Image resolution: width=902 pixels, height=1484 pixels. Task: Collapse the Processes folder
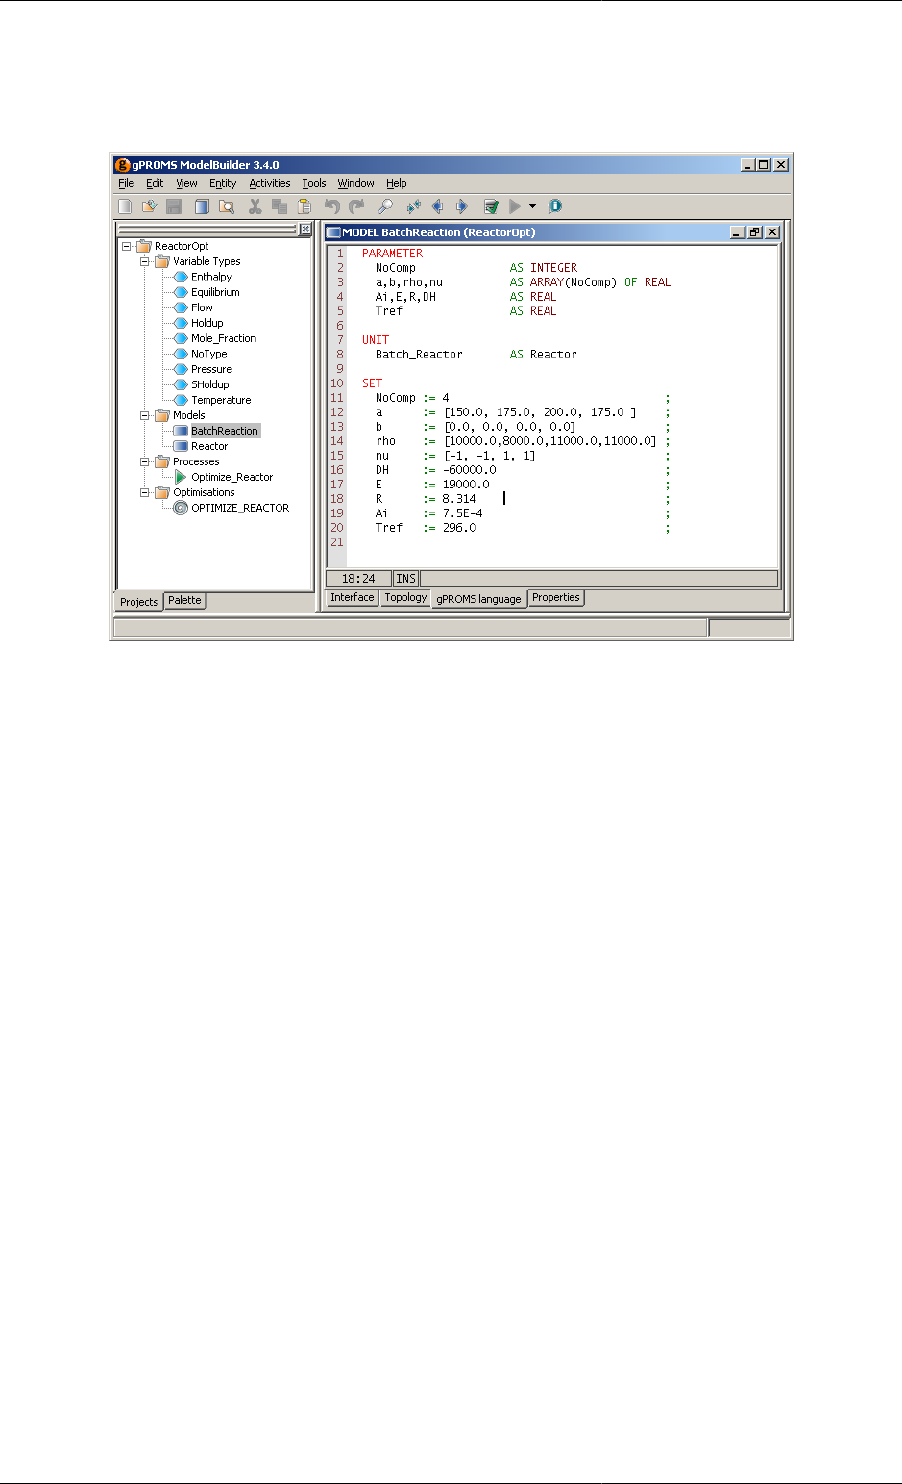[145, 461]
